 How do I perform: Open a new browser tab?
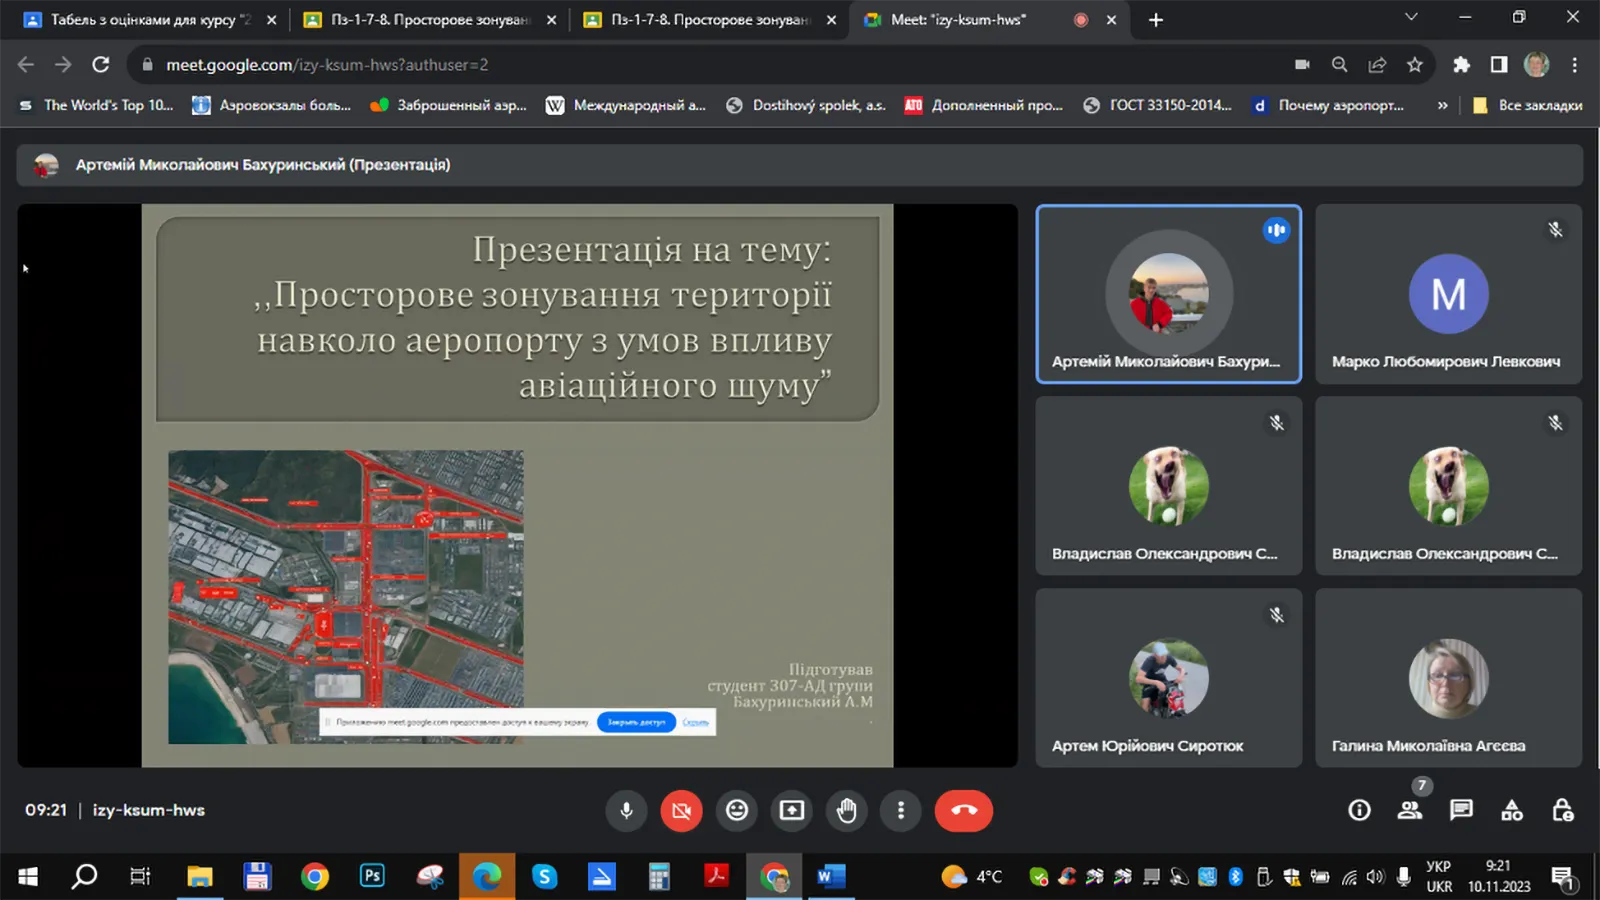click(x=1156, y=20)
